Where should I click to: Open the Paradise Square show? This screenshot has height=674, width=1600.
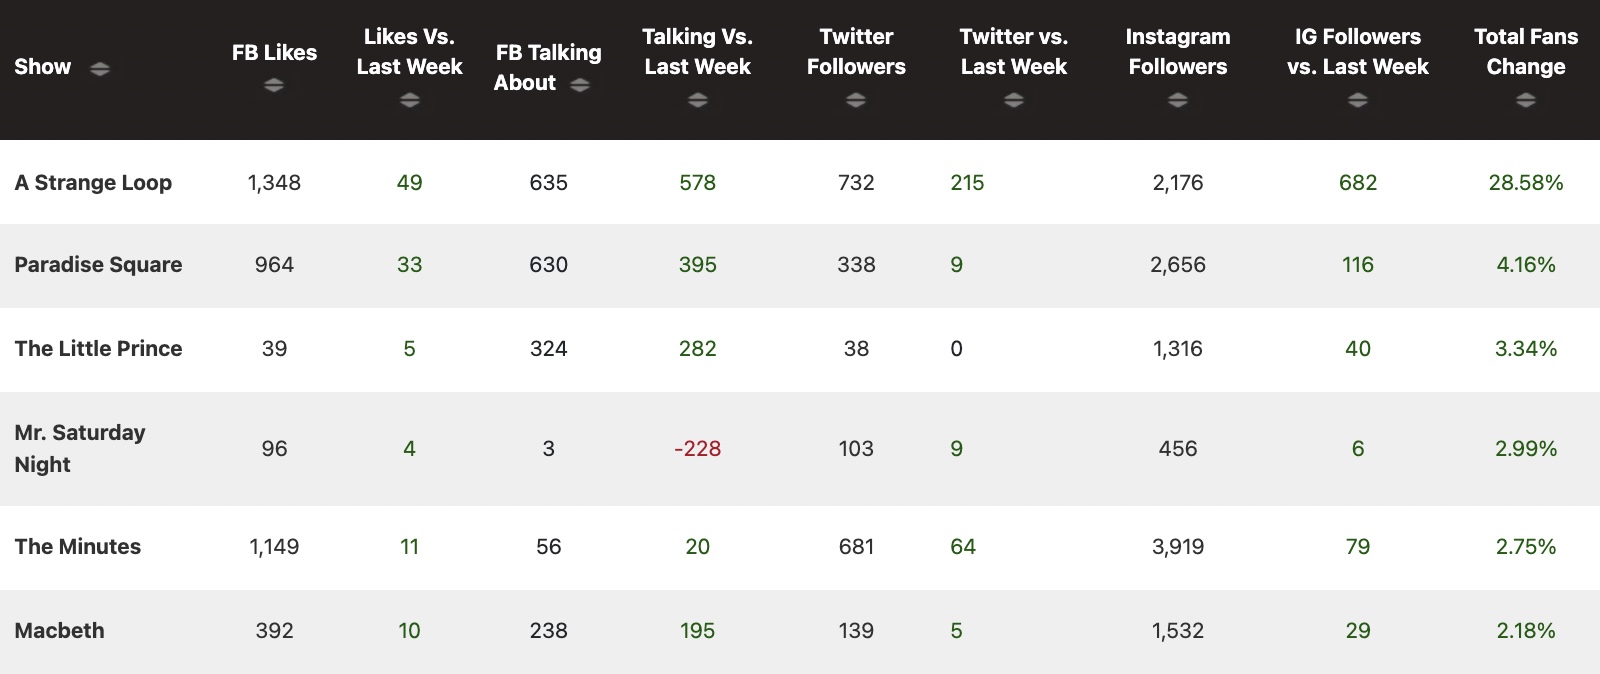pos(98,265)
